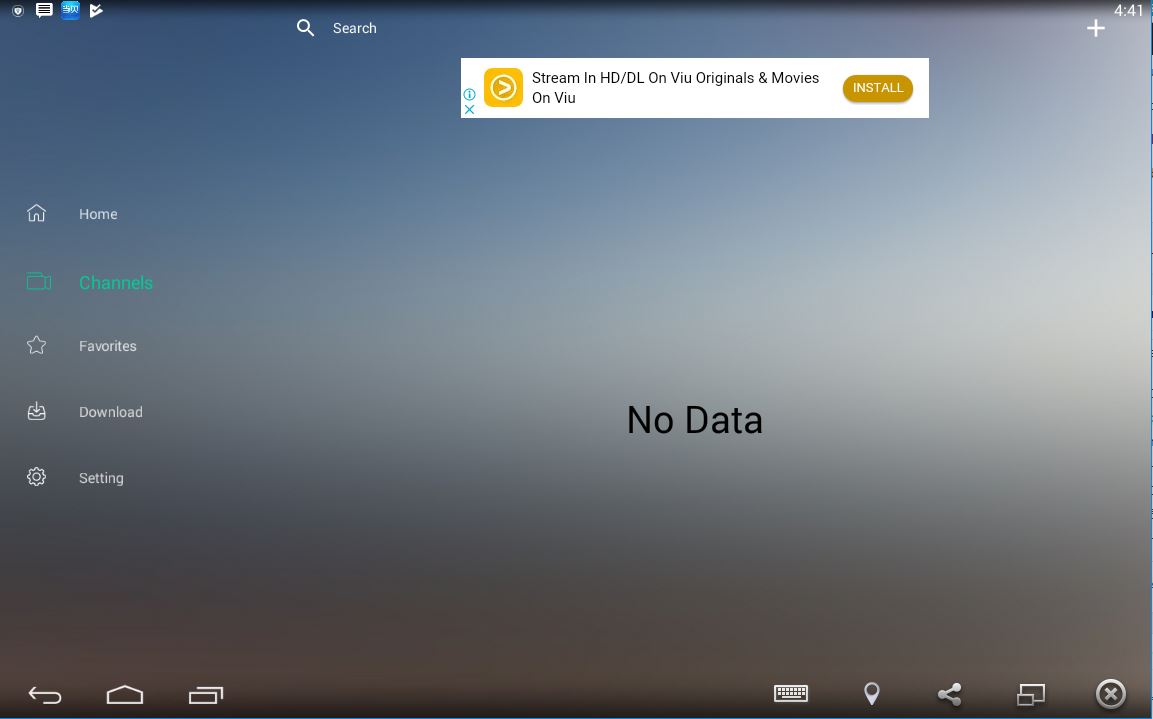Show recent apps in the navigation bar

click(x=205, y=694)
